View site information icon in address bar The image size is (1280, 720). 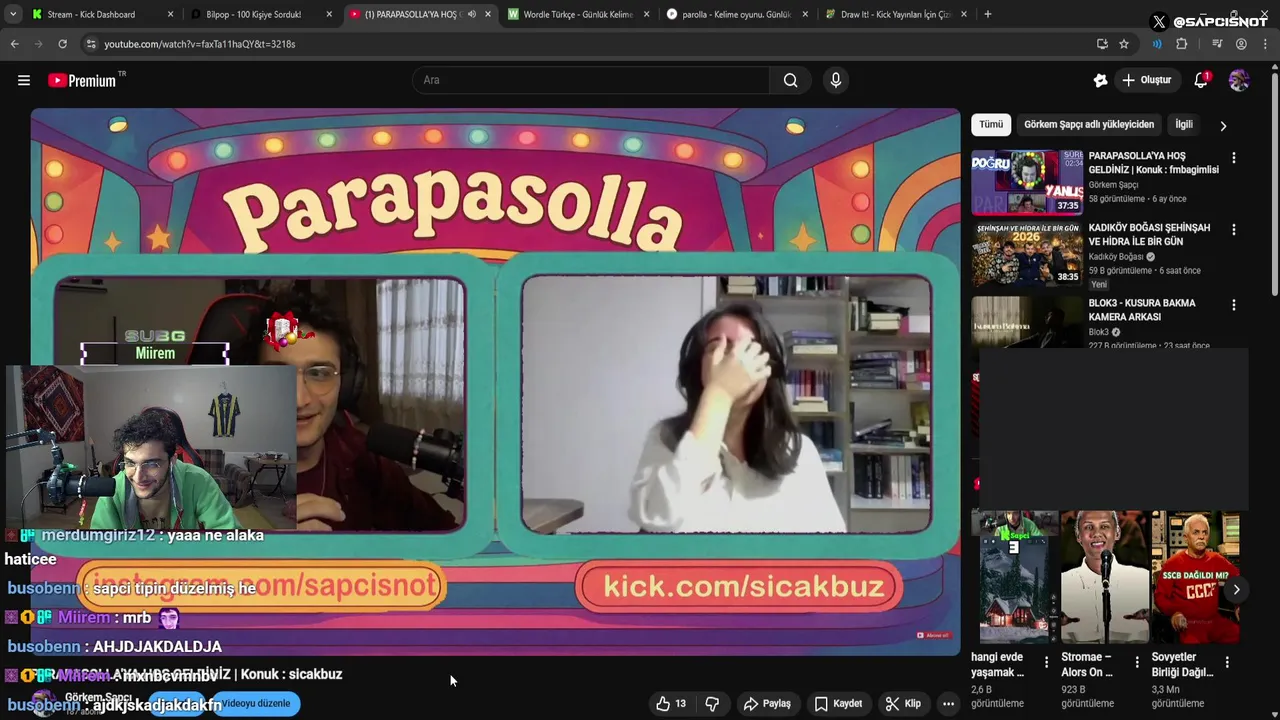tap(91, 44)
